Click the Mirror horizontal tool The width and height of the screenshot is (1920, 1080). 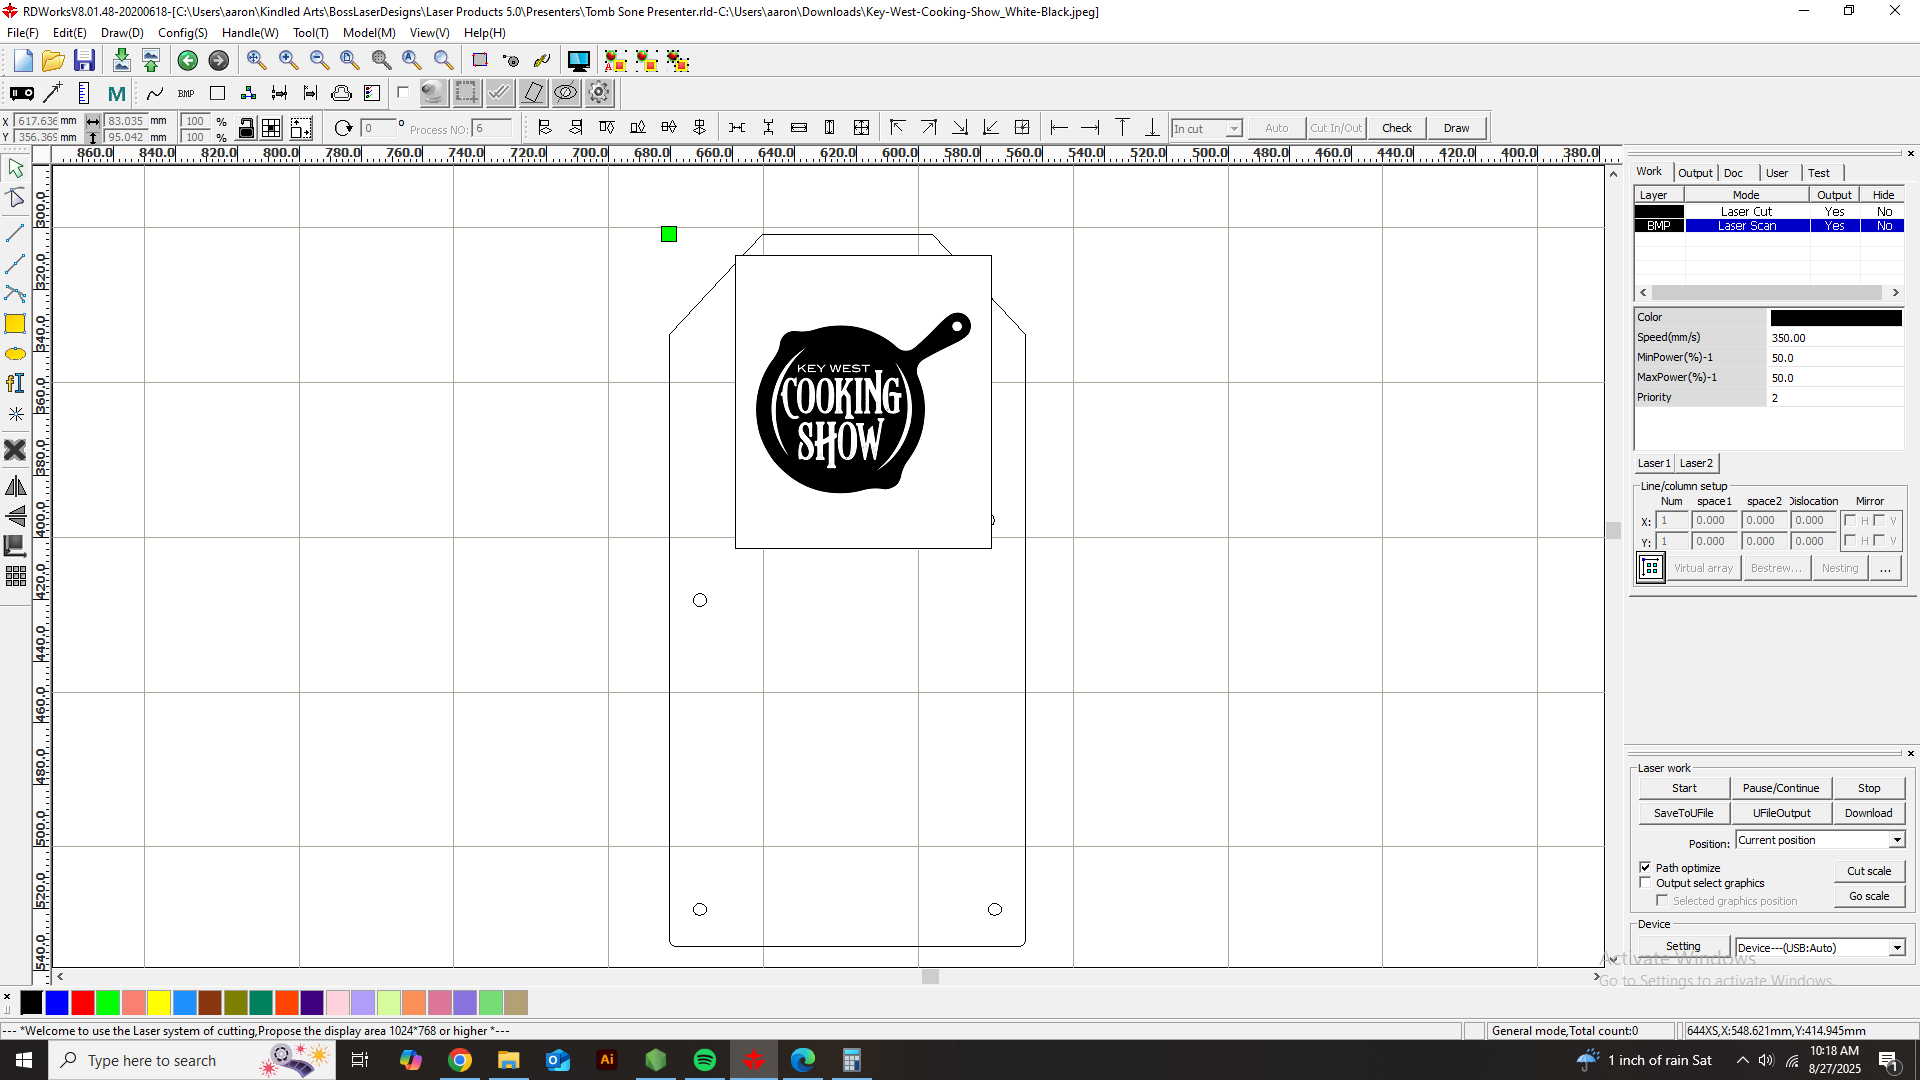[15, 486]
